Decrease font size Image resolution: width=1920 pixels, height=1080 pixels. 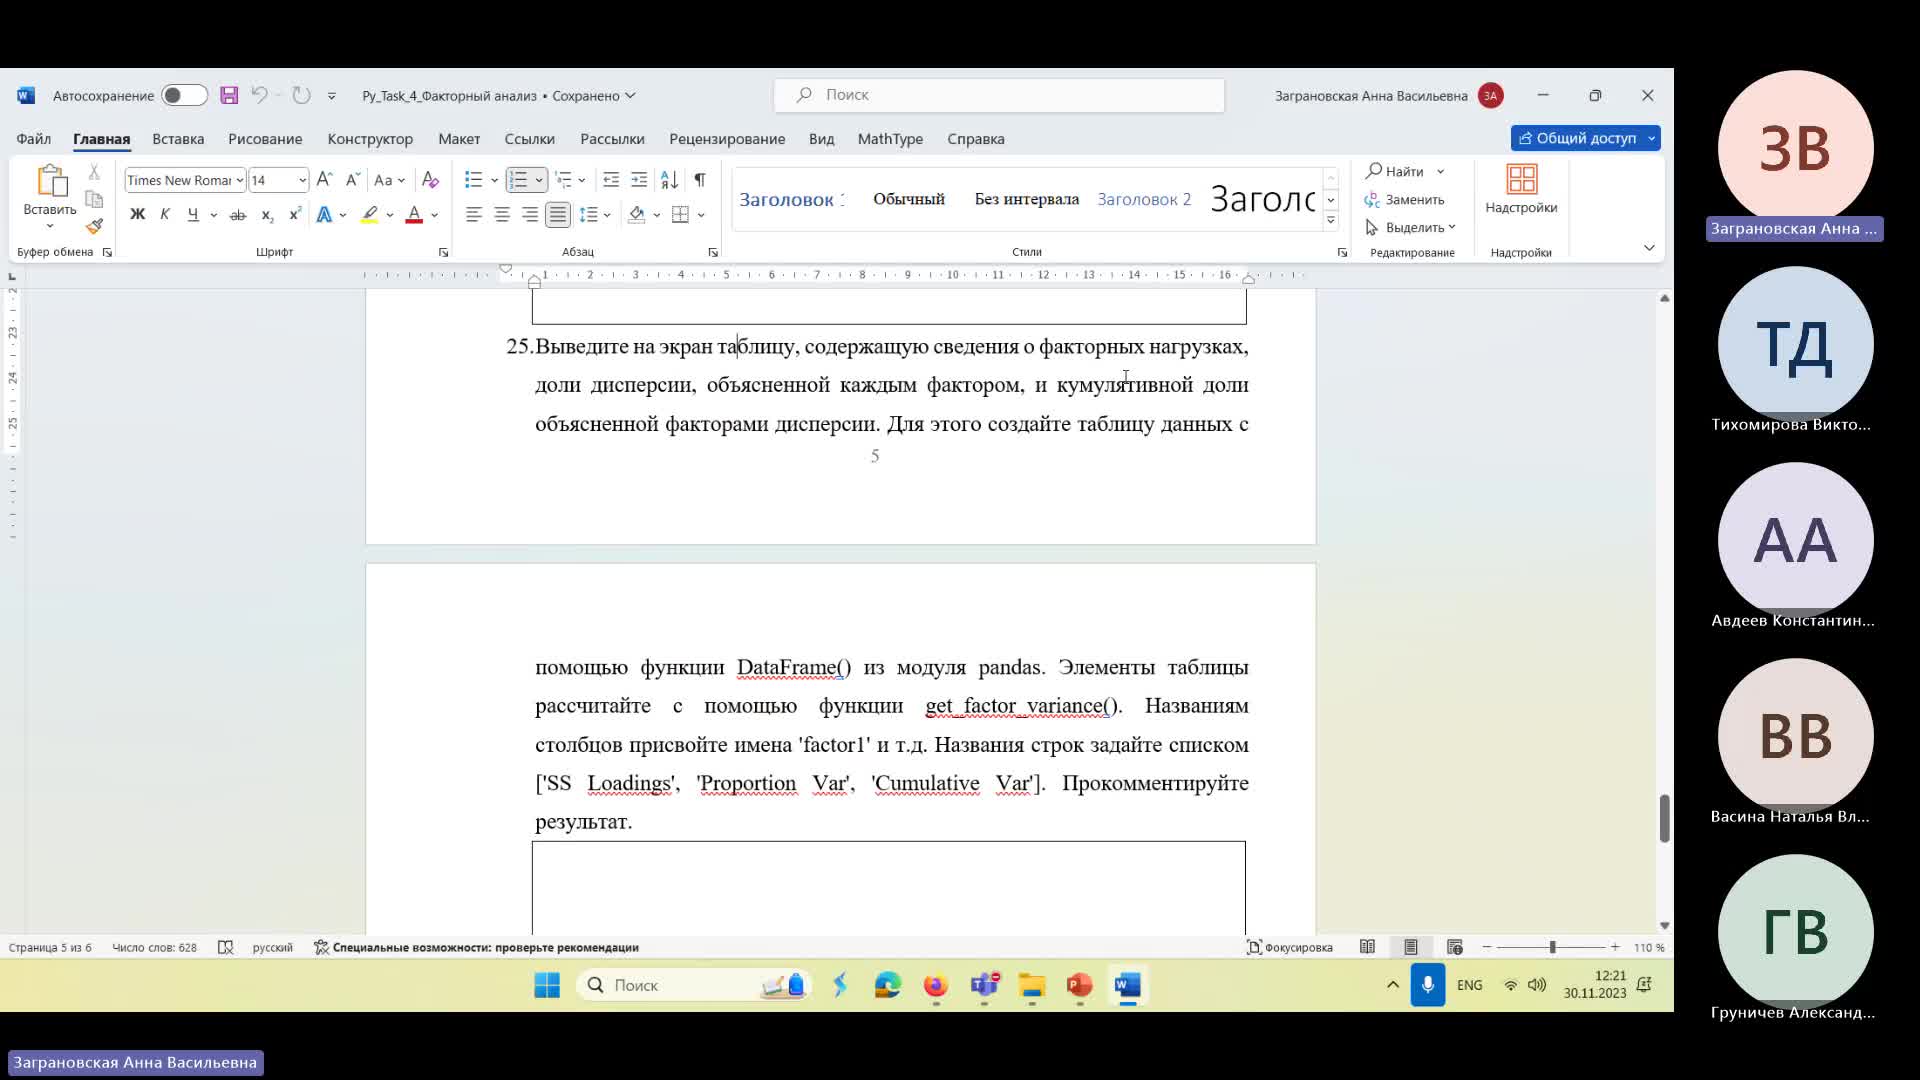[x=352, y=180]
